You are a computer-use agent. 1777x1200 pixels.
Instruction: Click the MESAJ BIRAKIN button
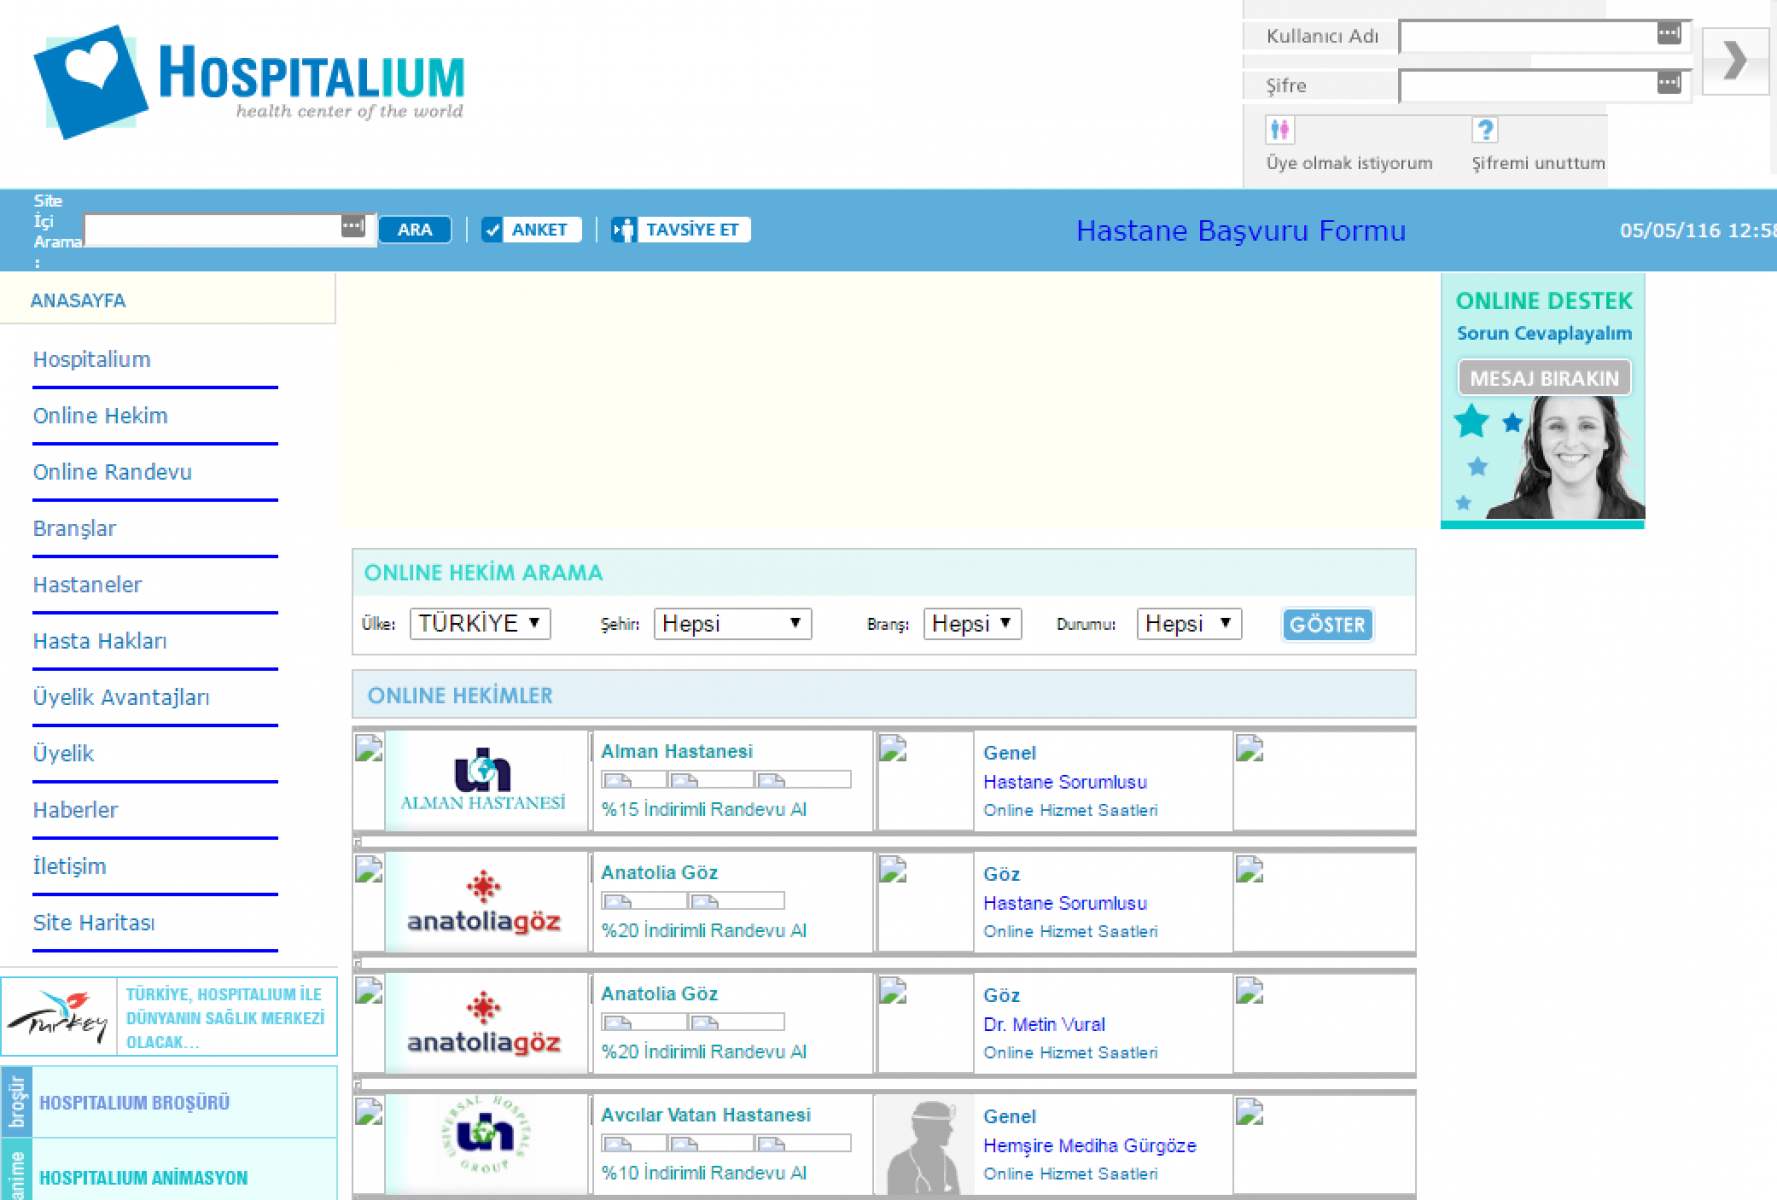coord(1543,378)
